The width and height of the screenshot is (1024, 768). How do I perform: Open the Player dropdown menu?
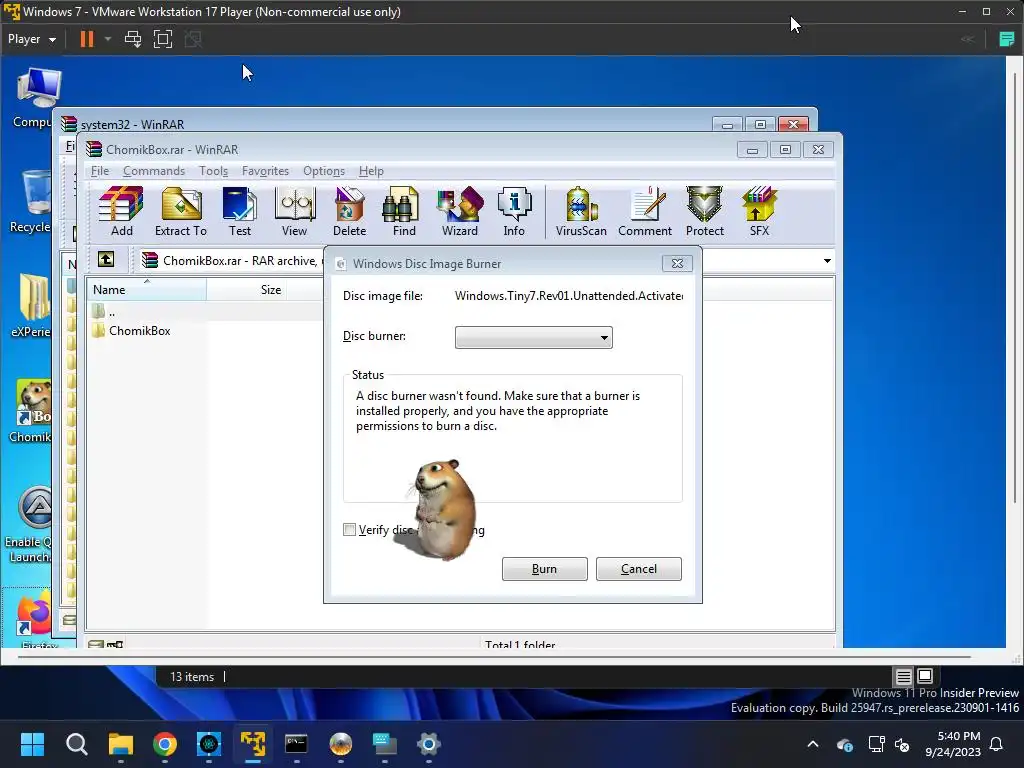(x=31, y=39)
